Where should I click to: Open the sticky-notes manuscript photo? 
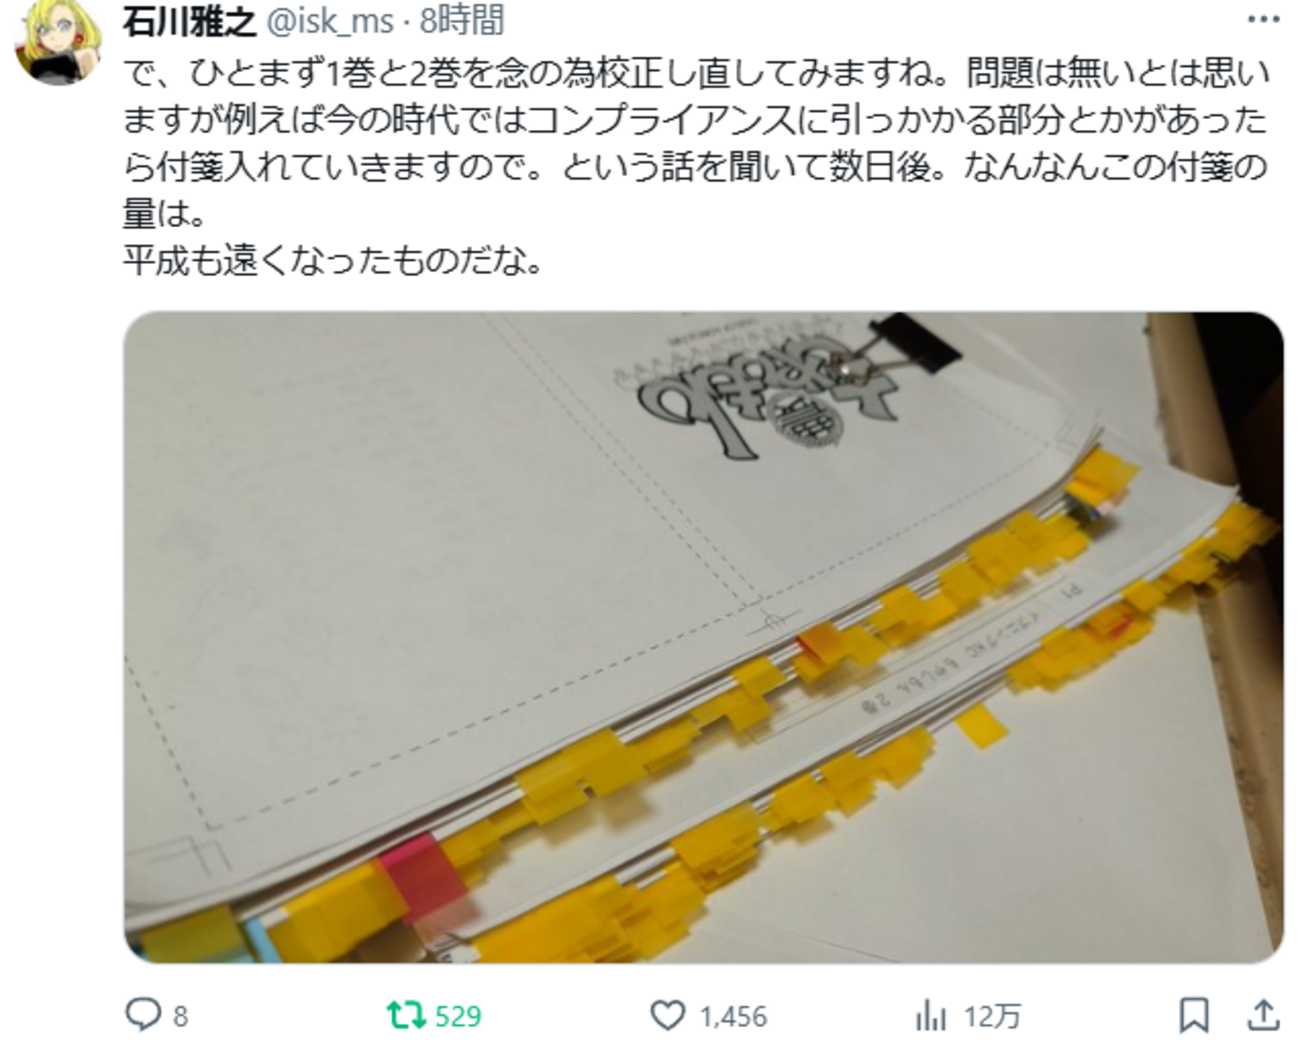703,637
